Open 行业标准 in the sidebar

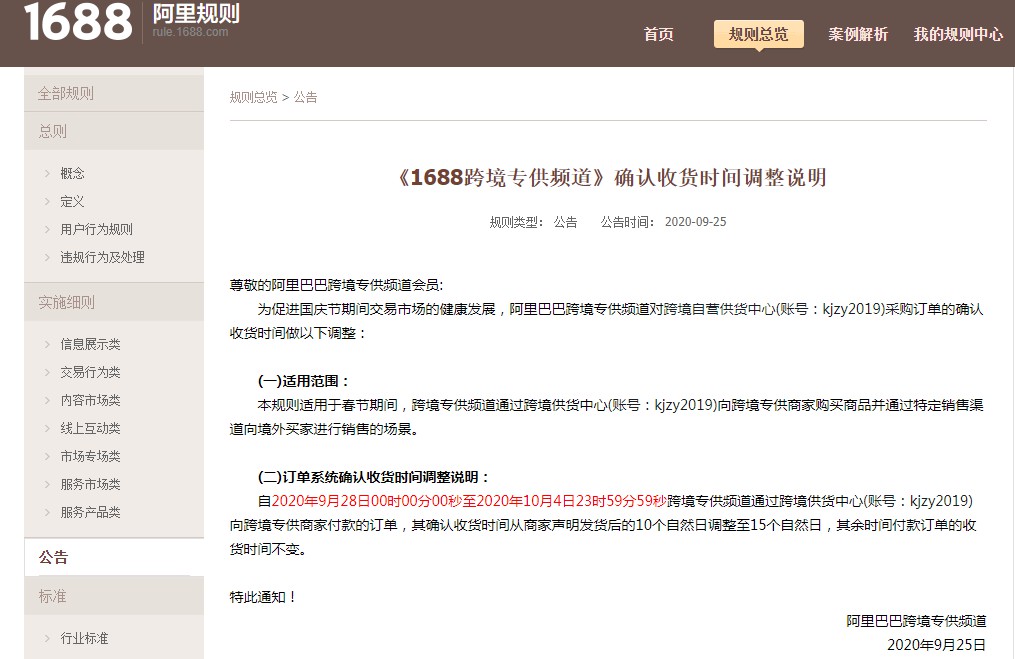pyautogui.click(x=84, y=638)
